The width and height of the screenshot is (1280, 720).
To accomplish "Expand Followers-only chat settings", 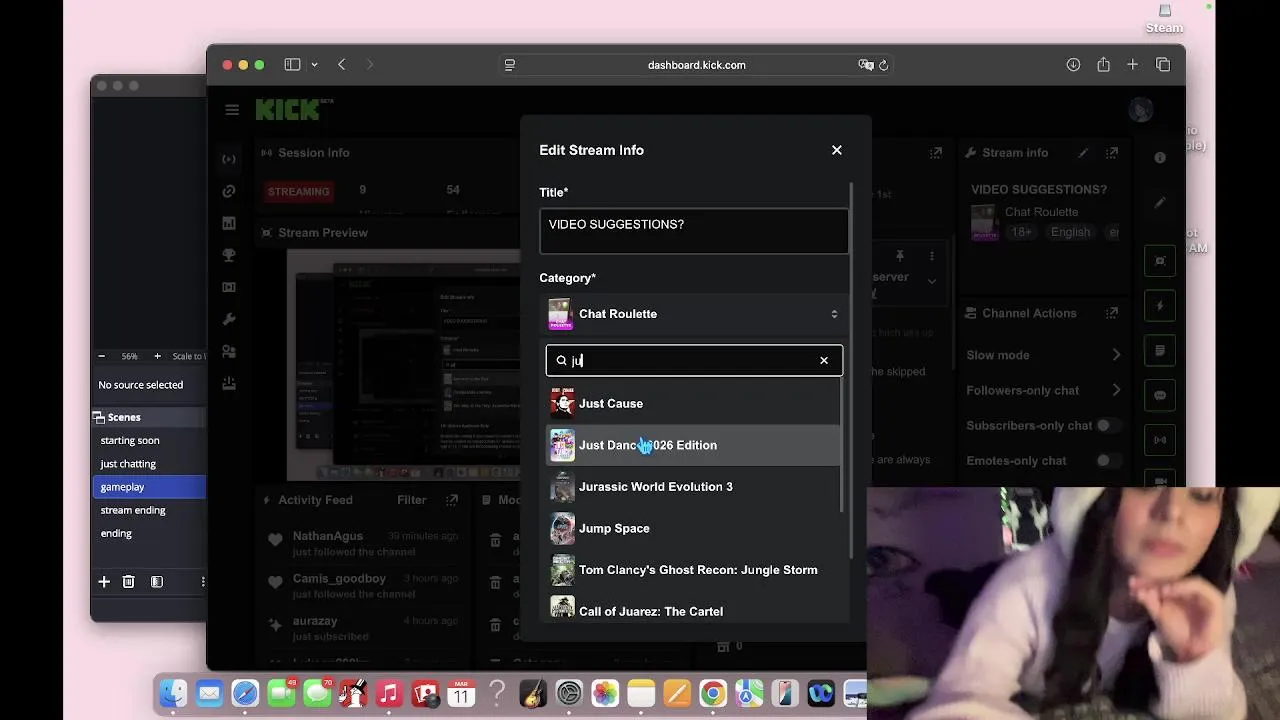I will 1117,390.
